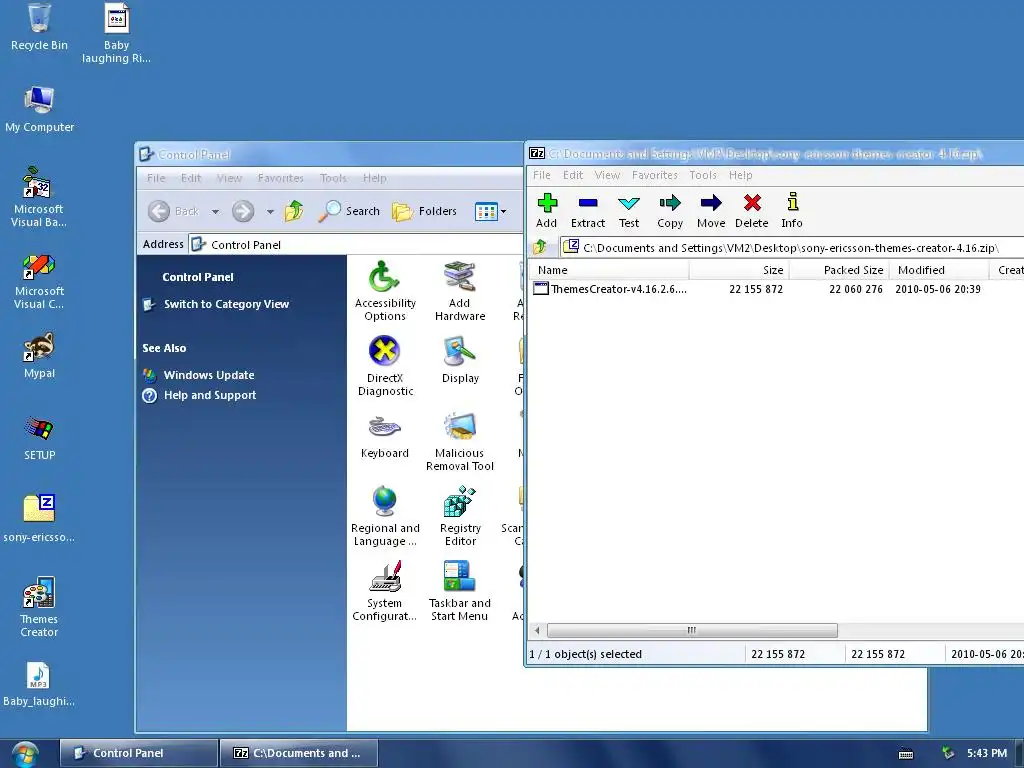Image resolution: width=1024 pixels, height=768 pixels.
Task: Select Recycle Bin on desktop
Action: coord(39,27)
